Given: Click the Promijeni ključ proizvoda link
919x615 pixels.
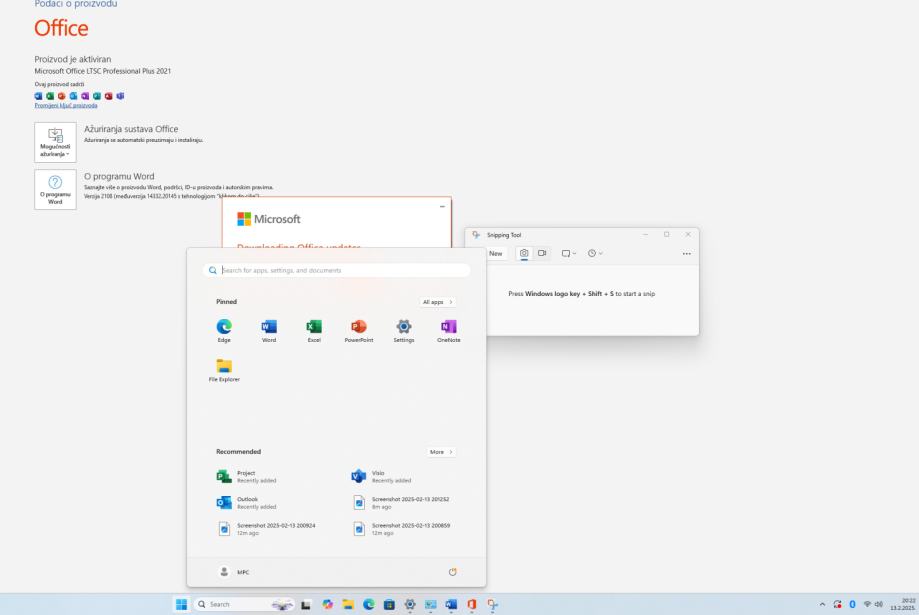Looking at the screenshot, I should pos(66,106).
